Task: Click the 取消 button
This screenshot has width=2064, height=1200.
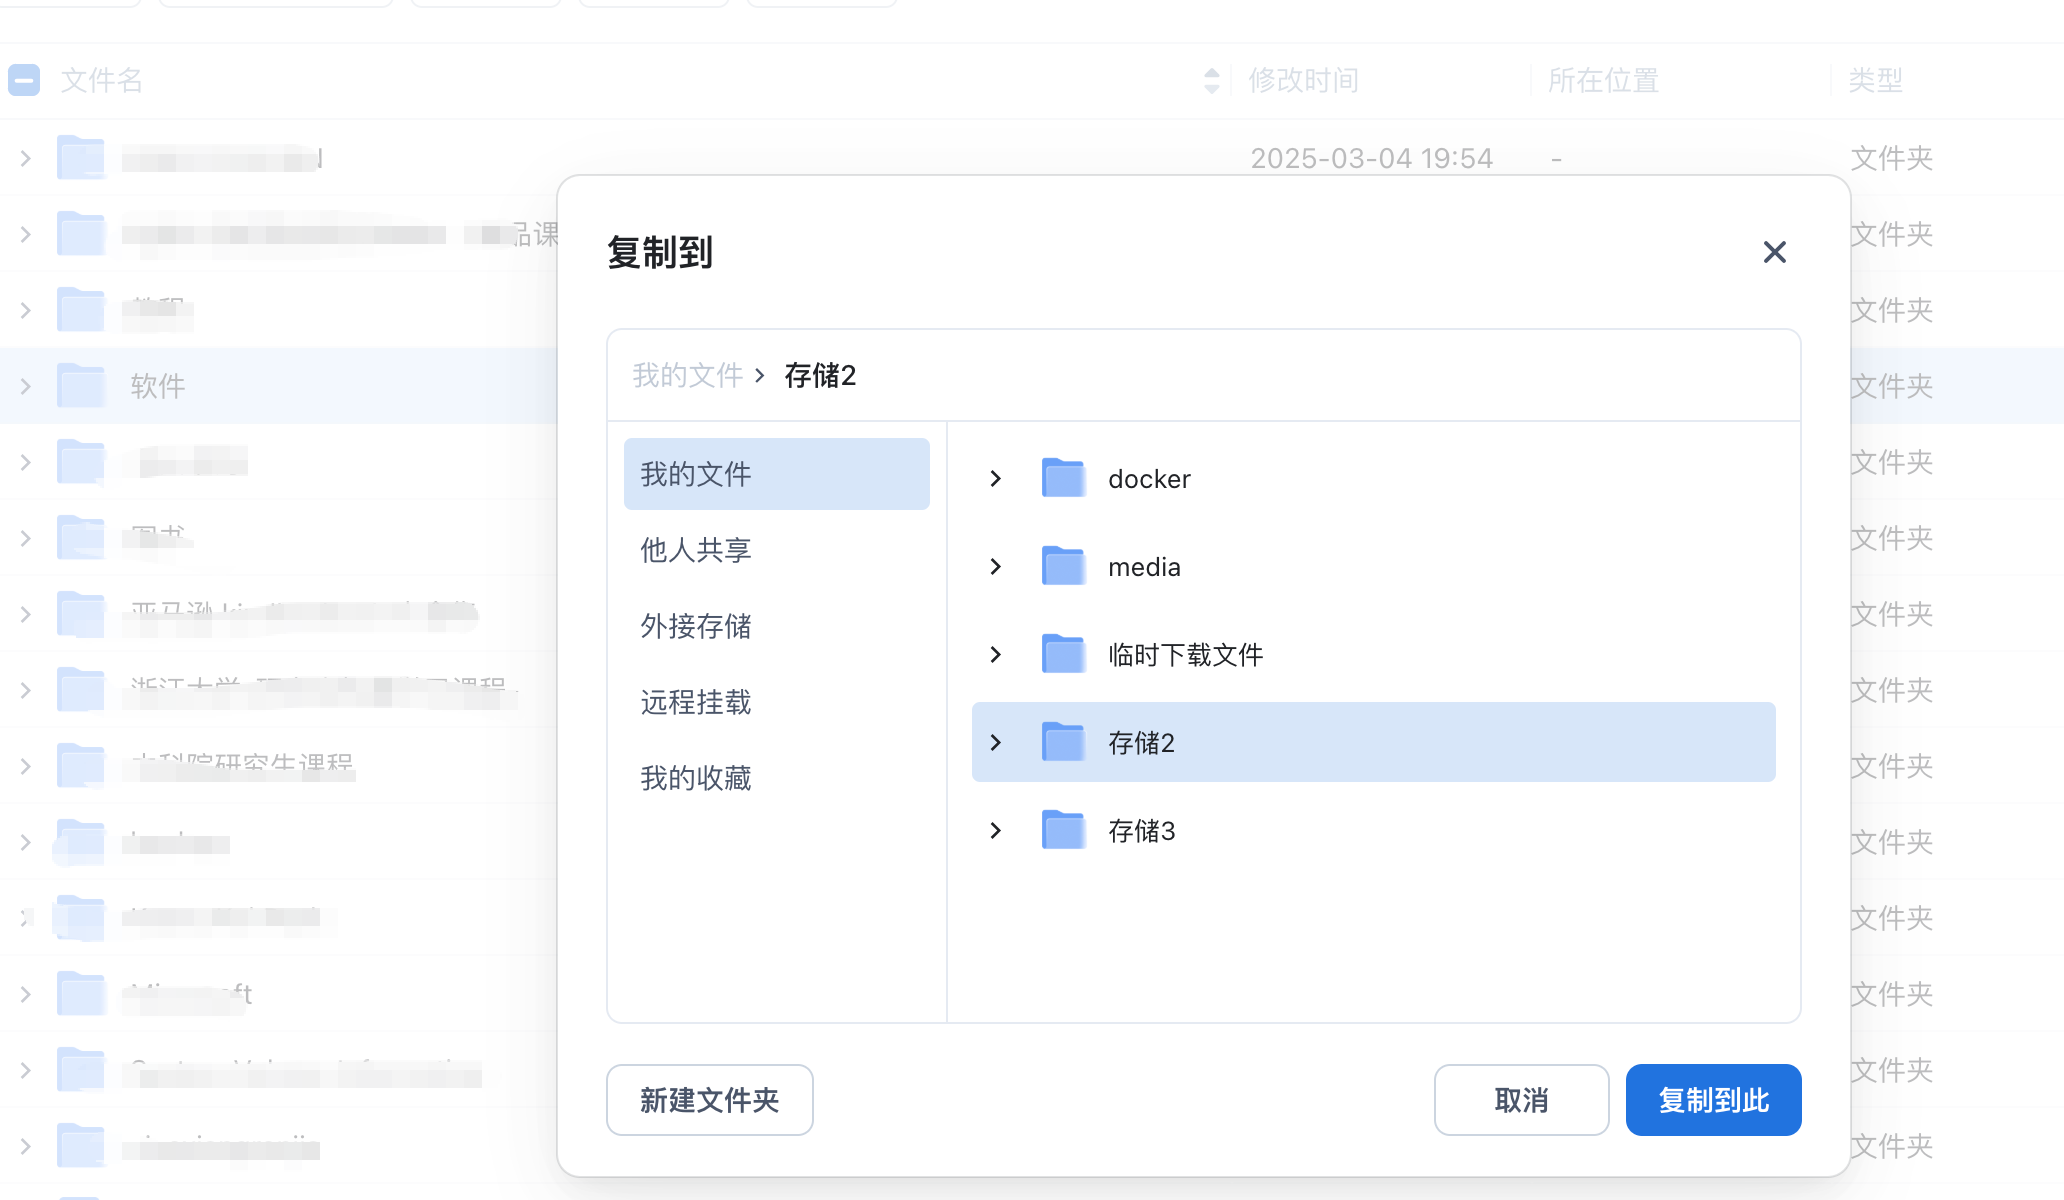Action: pos(1521,1100)
